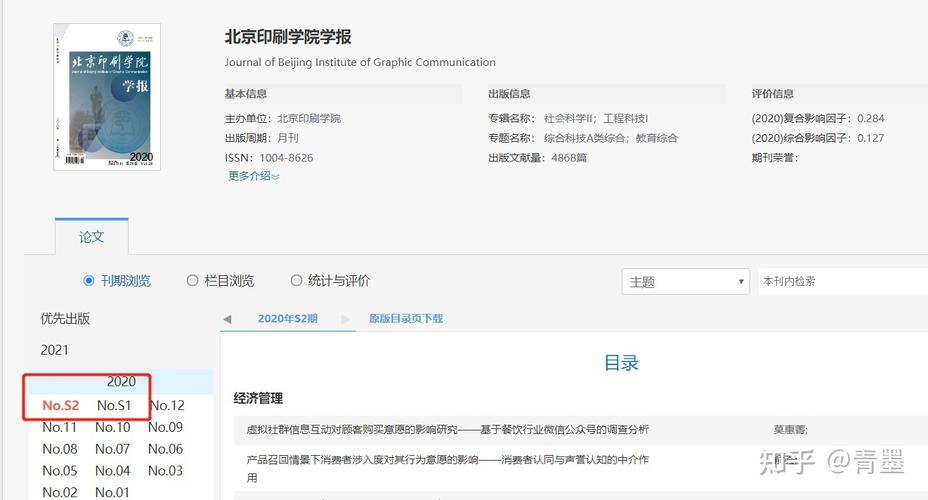This screenshot has height=500, width=928.
Task: Click the 专题名称 综合科技A类综合 text
Action: [x=583, y=138]
